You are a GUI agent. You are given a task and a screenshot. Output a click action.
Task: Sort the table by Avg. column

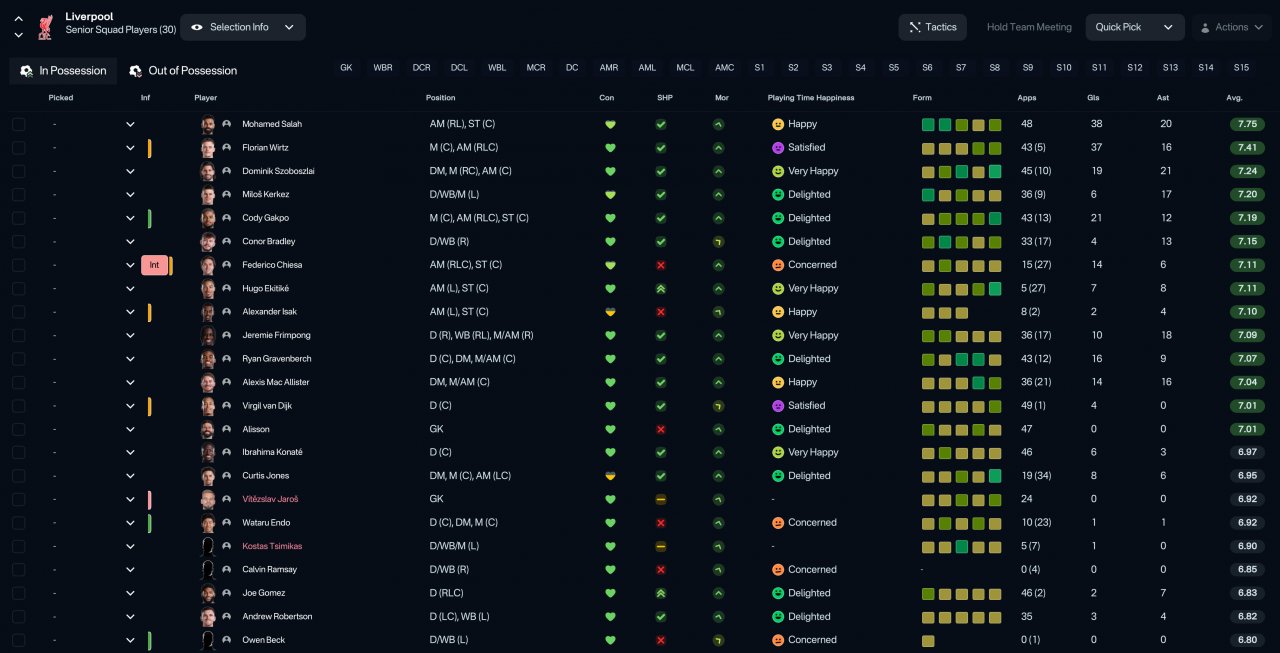click(x=1234, y=98)
